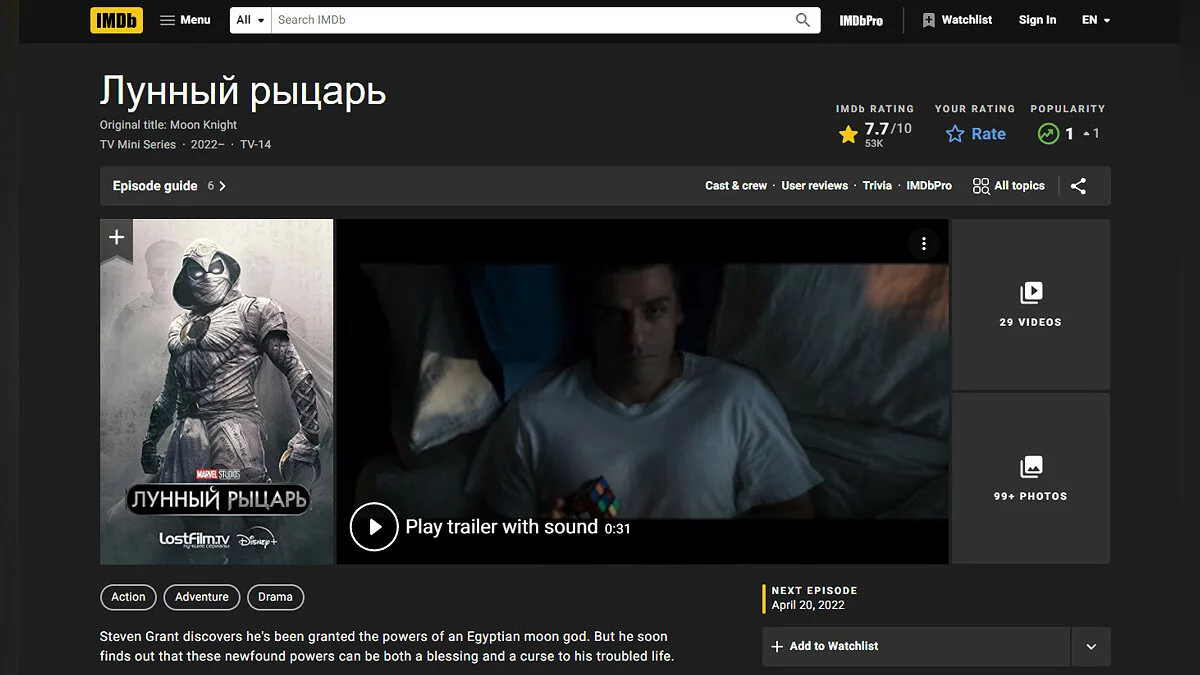
Task: Play the trailer with the play button
Action: 374,527
